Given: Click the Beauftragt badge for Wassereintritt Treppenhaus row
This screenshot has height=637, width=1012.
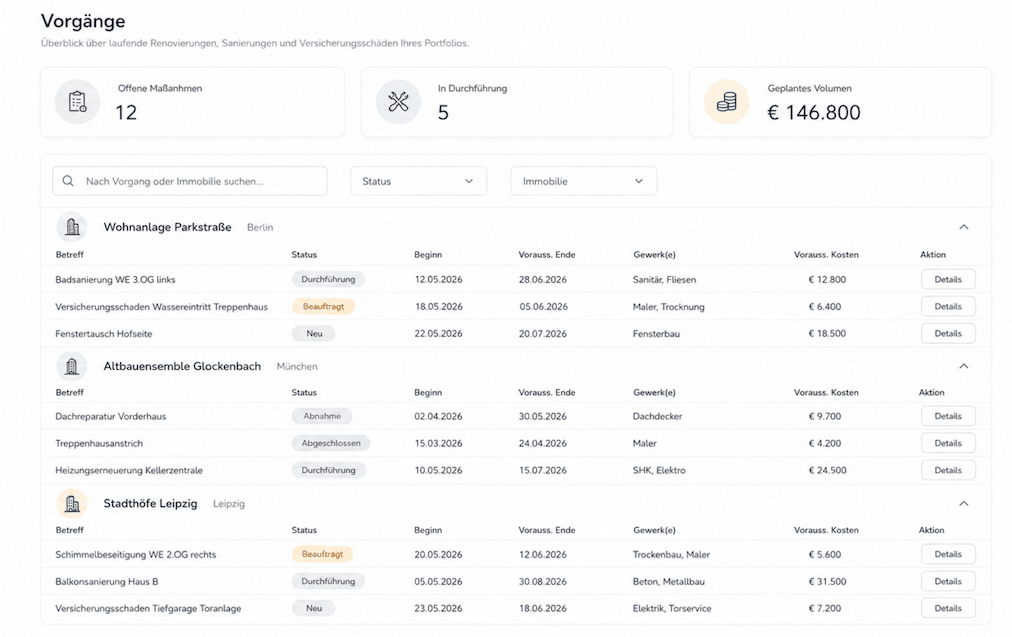Looking at the screenshot, I should pyautogui.click(x=323, y=307).
